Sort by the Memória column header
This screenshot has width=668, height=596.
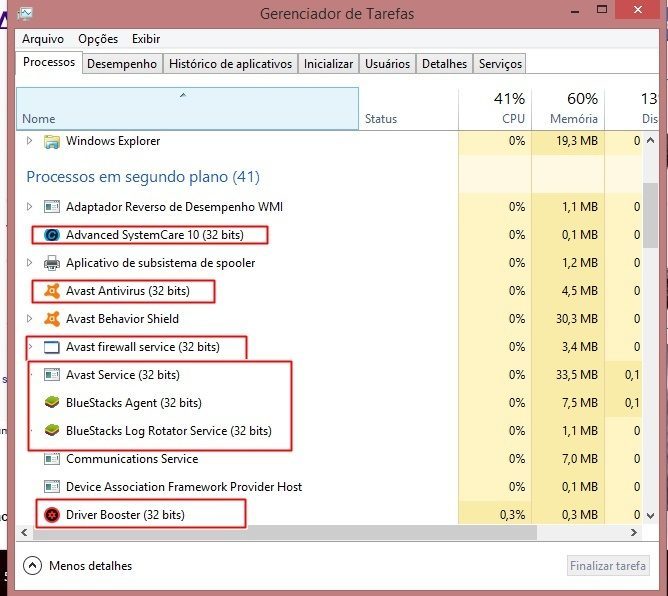pos(568,109)
